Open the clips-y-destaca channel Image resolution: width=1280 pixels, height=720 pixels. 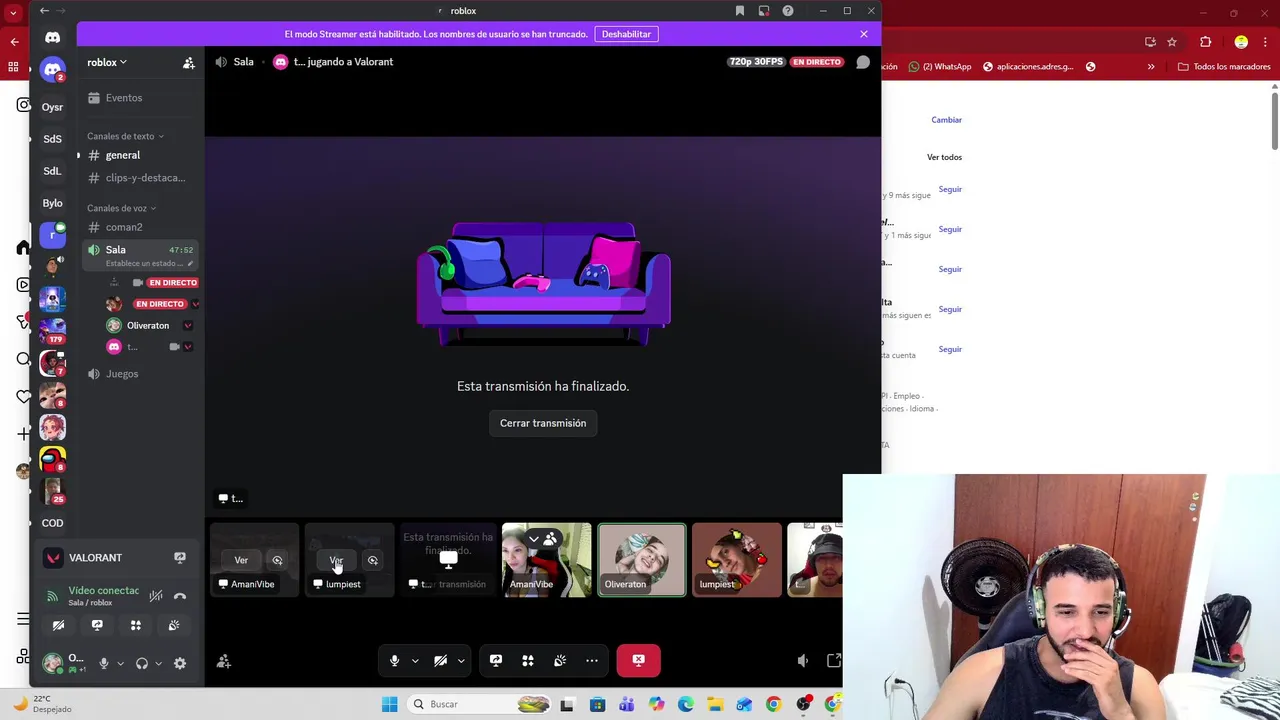[x=140, y=178]
